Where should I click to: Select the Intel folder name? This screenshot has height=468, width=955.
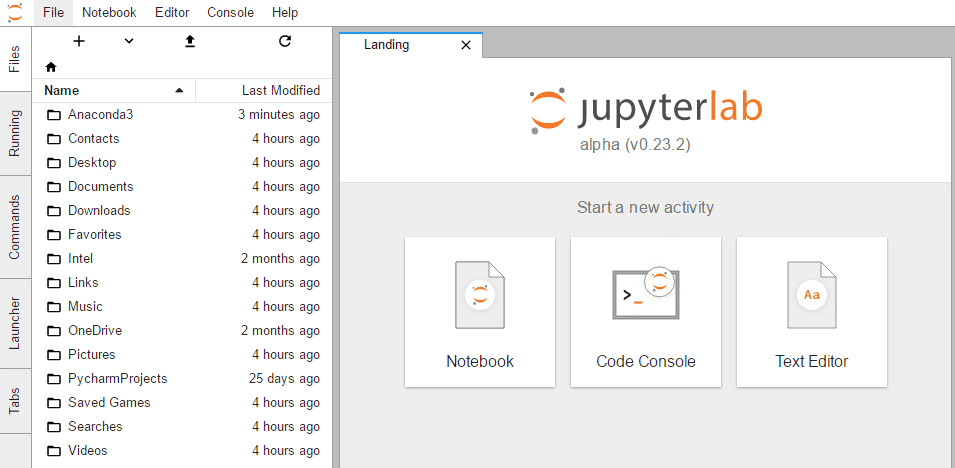pos(80,258)
